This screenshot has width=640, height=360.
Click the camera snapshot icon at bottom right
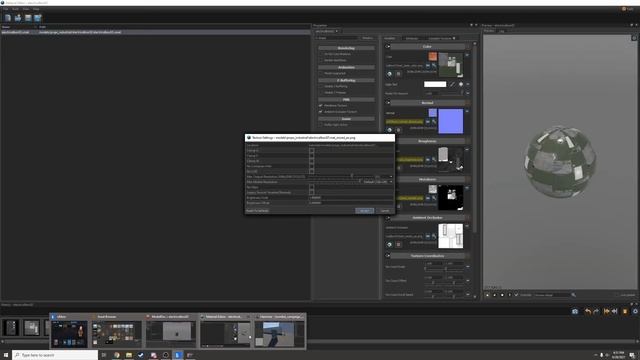click(575, 311)
